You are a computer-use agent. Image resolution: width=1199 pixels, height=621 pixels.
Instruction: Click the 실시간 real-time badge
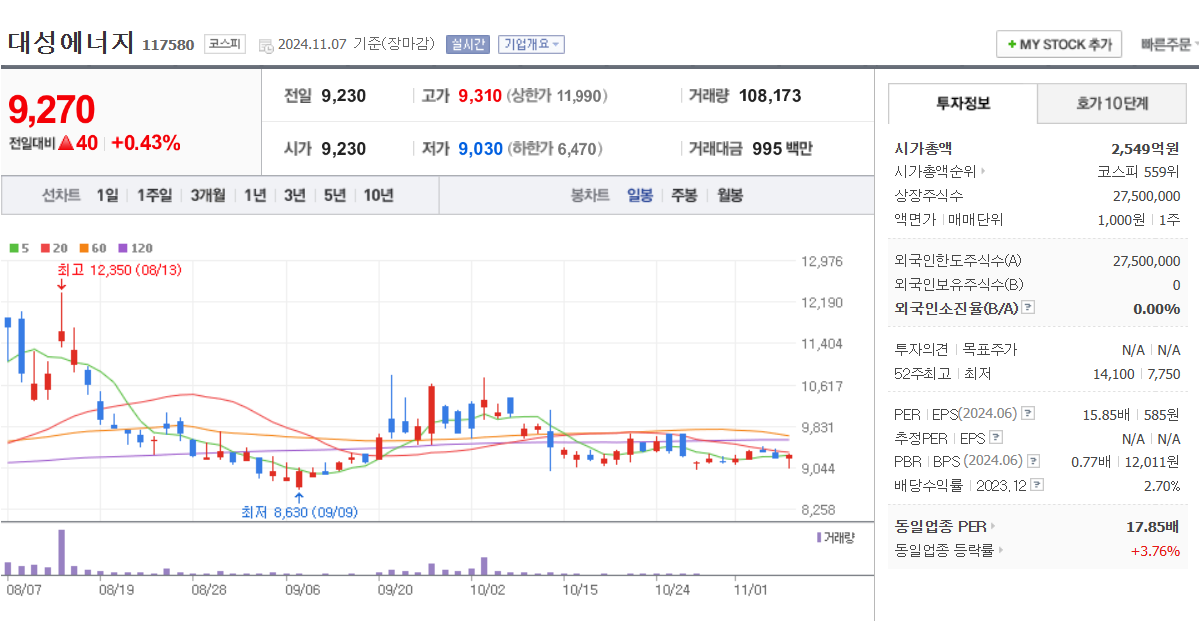click(468, 44)
